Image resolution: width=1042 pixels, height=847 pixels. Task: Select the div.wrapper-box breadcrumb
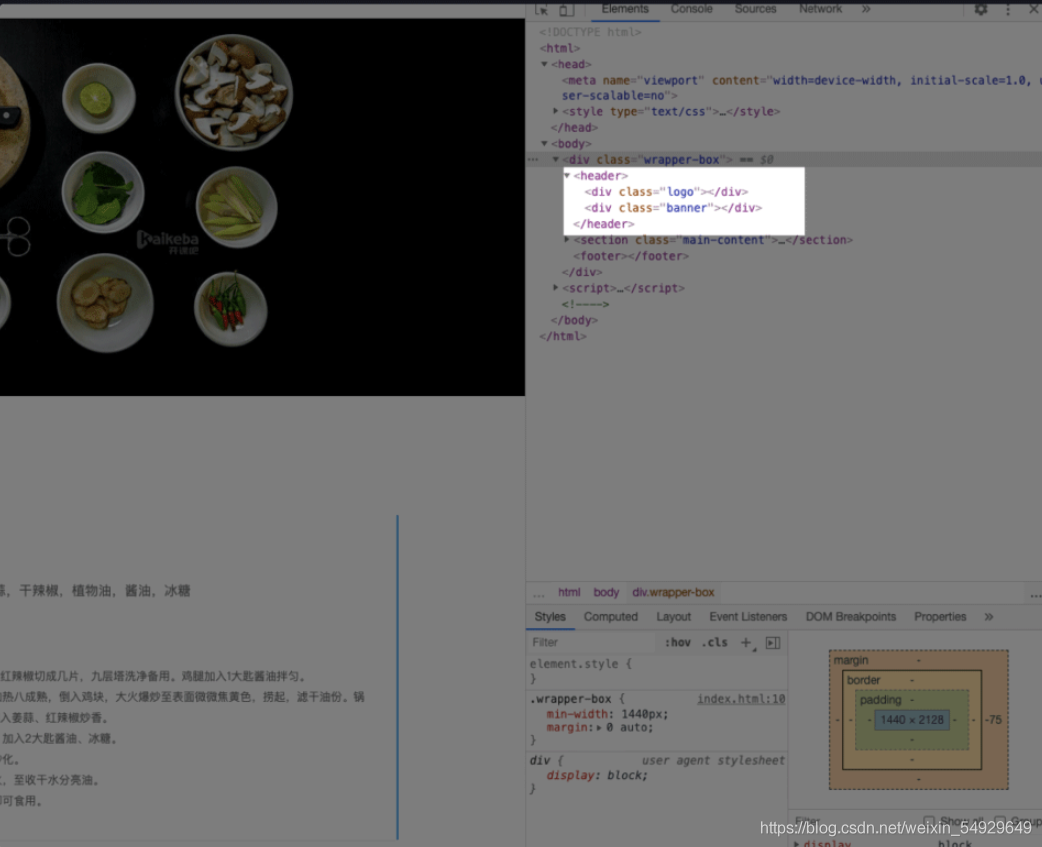(x=673, y=592)
